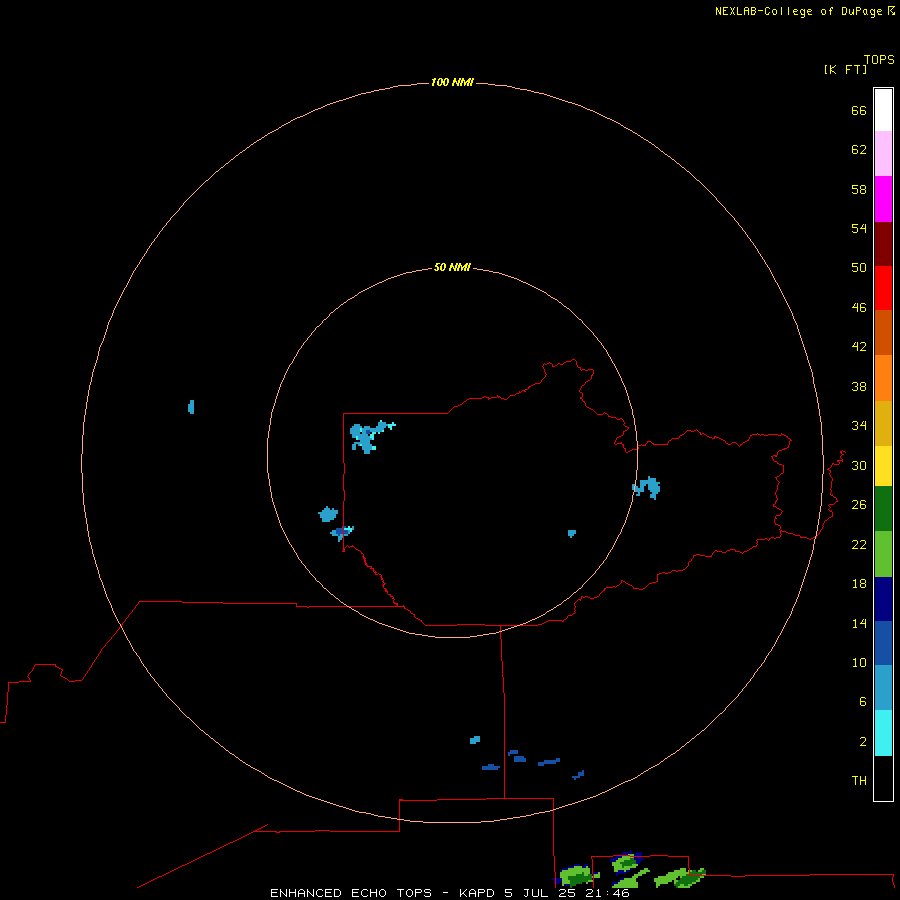Click the 'TOPS' legend title
The height and width of the screenshot is (900, 900).
(879, 59)
